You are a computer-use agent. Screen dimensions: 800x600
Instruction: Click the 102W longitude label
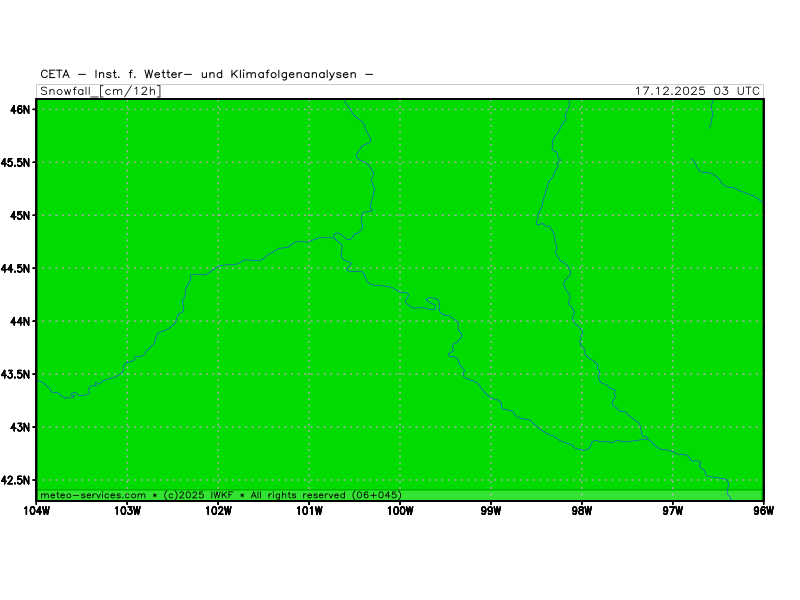[x=218, y=511]
